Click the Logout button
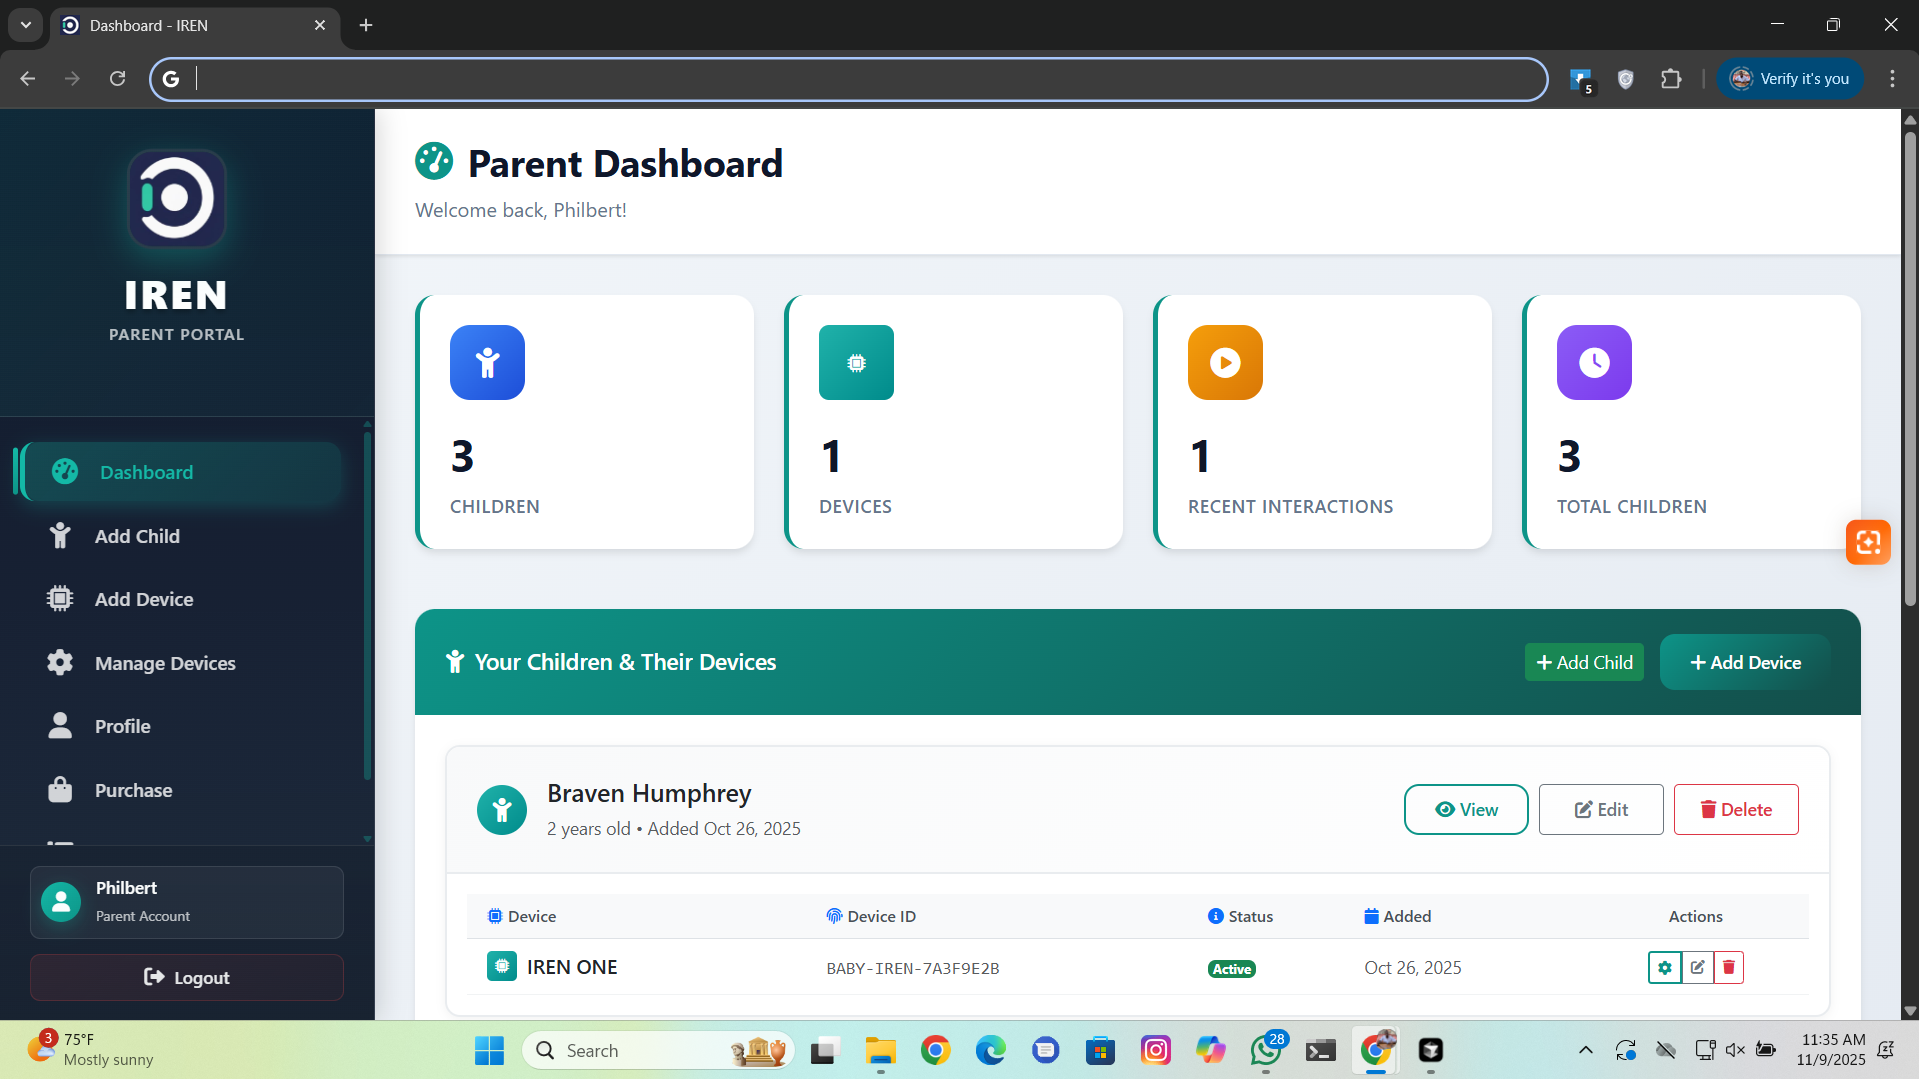1919x1079 pixels. coord(186,977)
